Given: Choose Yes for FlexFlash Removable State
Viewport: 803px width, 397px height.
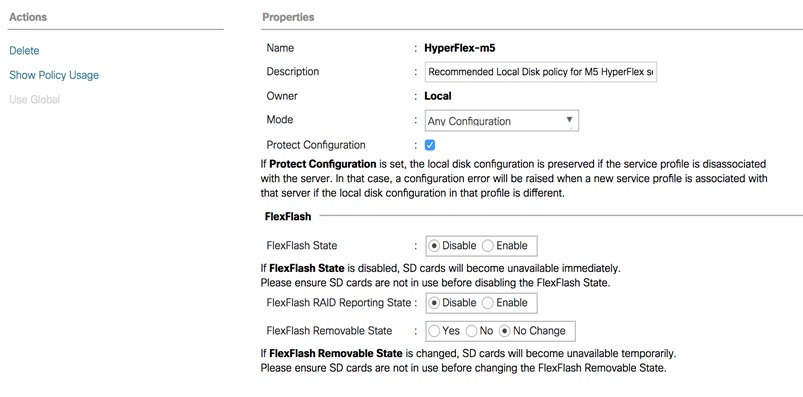Looking at the screenshot, I should 434,331.
